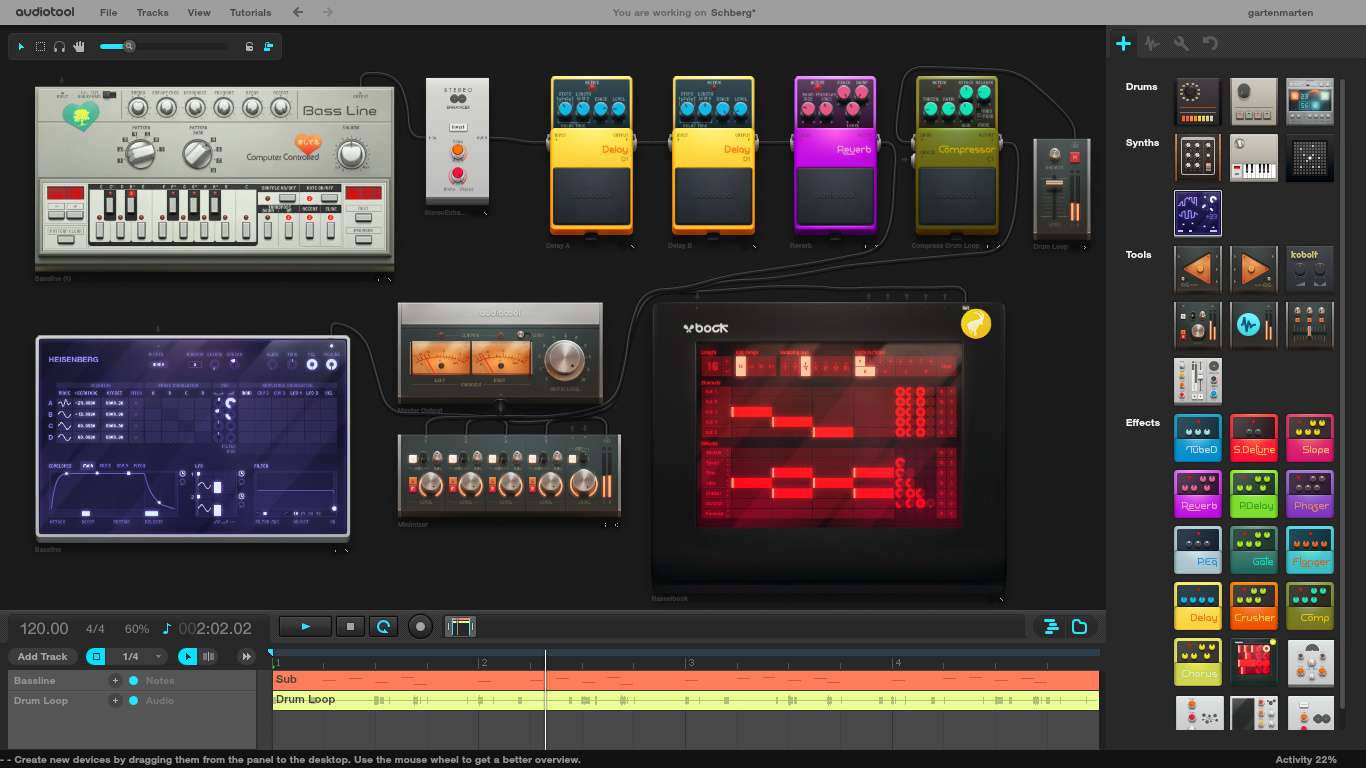Screen dimensions: 1366x768
Task: Open the wrench settings tab
Action: pyautogui.click(x=1181, y=43)
